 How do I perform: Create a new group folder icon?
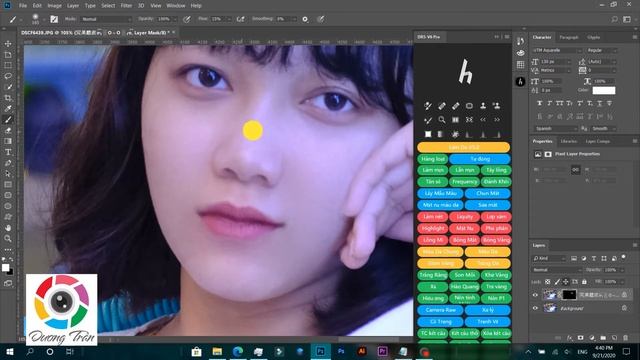[603, 338]
